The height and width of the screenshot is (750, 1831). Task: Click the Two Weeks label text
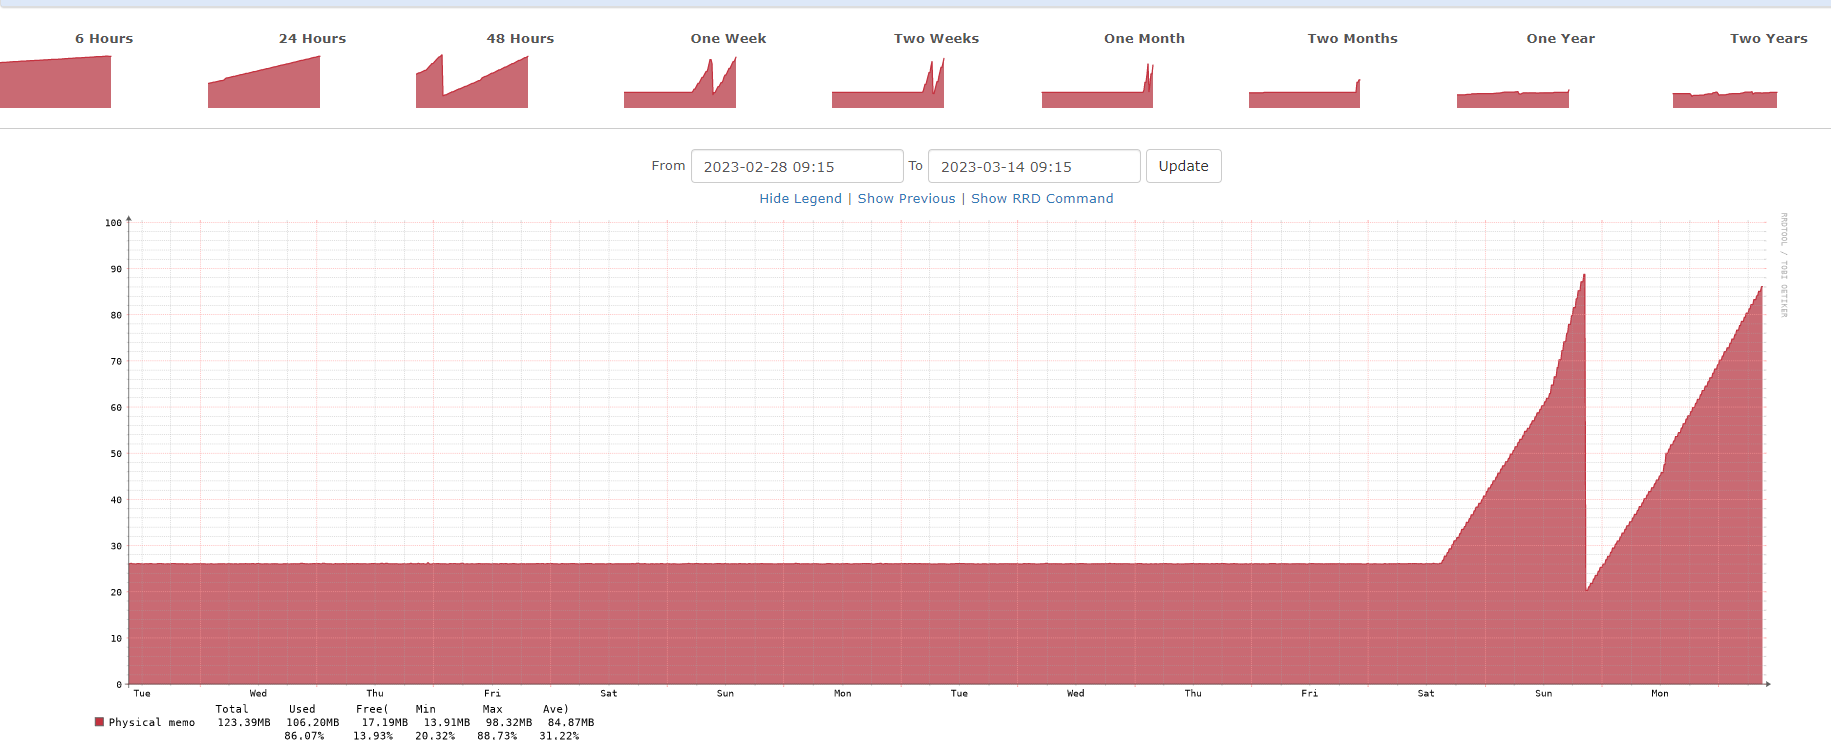point(936,39)
